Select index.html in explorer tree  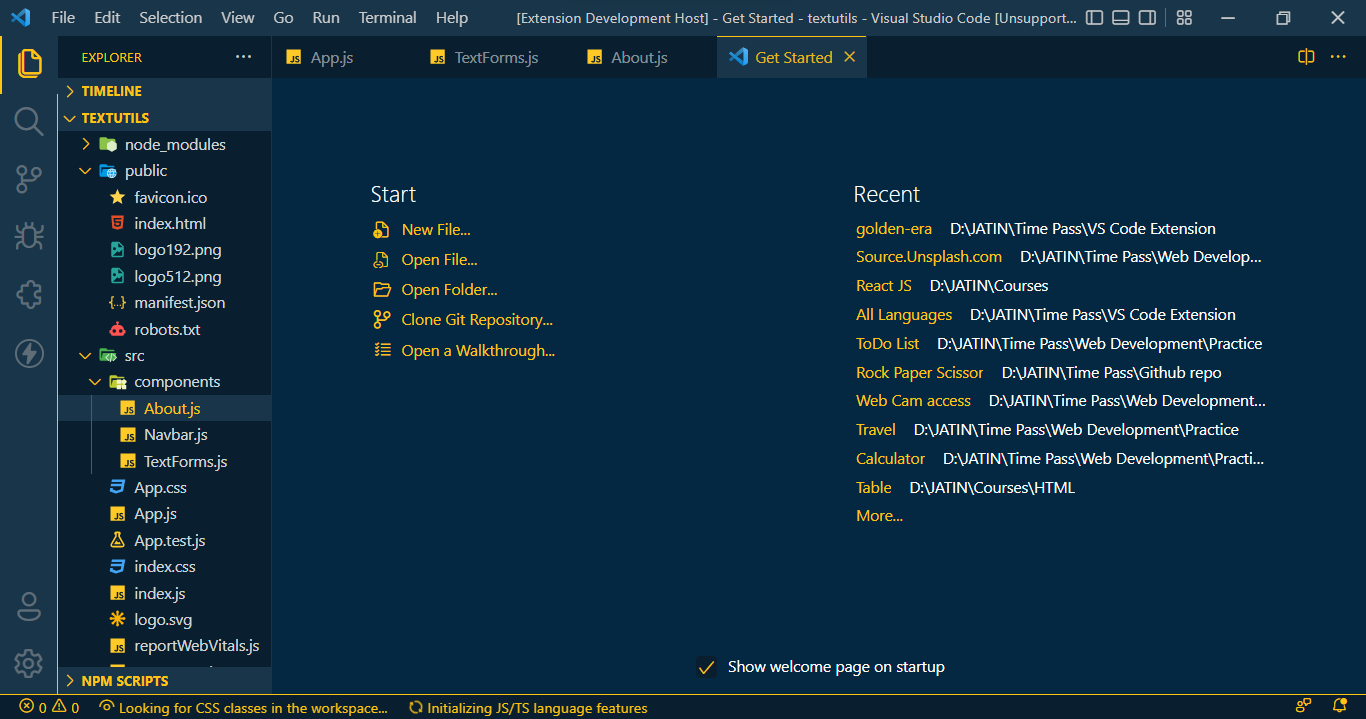tap(164, 223)
